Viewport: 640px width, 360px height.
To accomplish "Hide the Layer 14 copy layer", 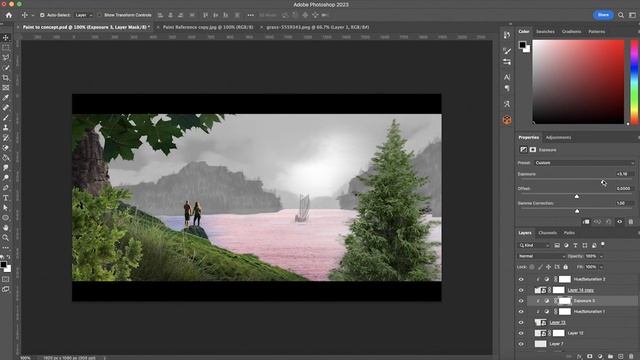I will (521, 290).
